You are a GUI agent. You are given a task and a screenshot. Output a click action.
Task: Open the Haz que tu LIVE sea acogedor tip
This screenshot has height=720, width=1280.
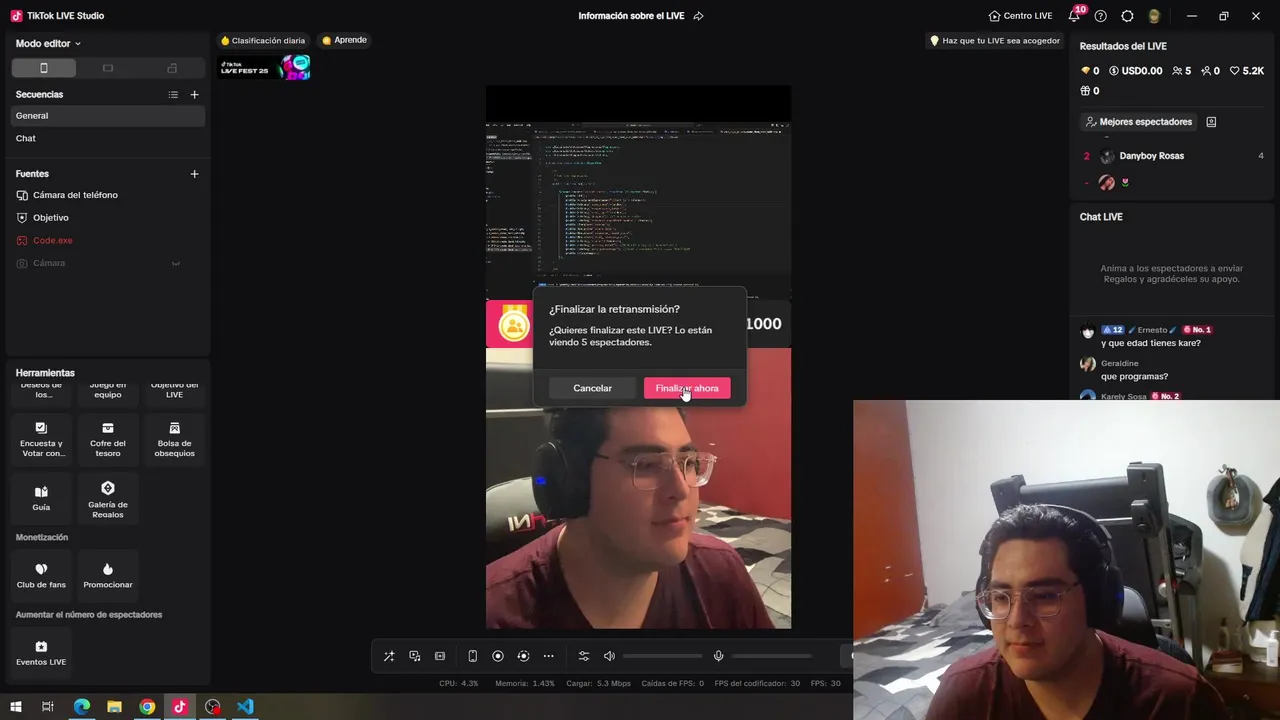point(994,41)
